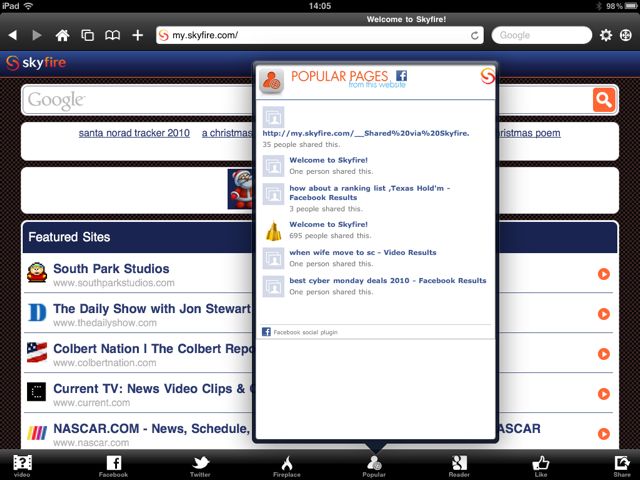
Task: Open 'Welcome to Skyfire!' with 695 shares
Action: point(329,224)
